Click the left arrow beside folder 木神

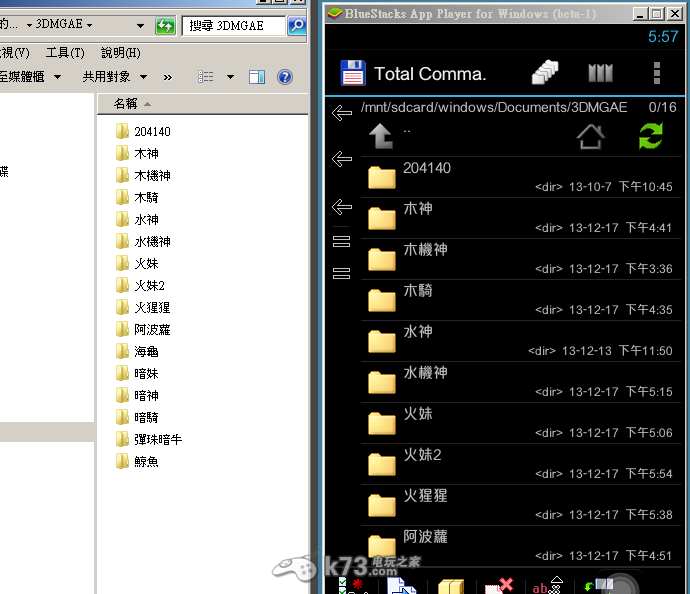342,207
